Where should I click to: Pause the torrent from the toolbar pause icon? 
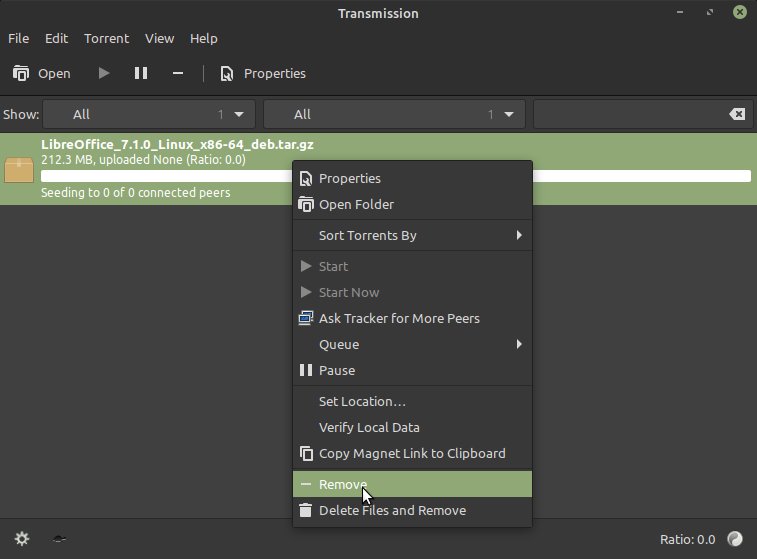141,73
